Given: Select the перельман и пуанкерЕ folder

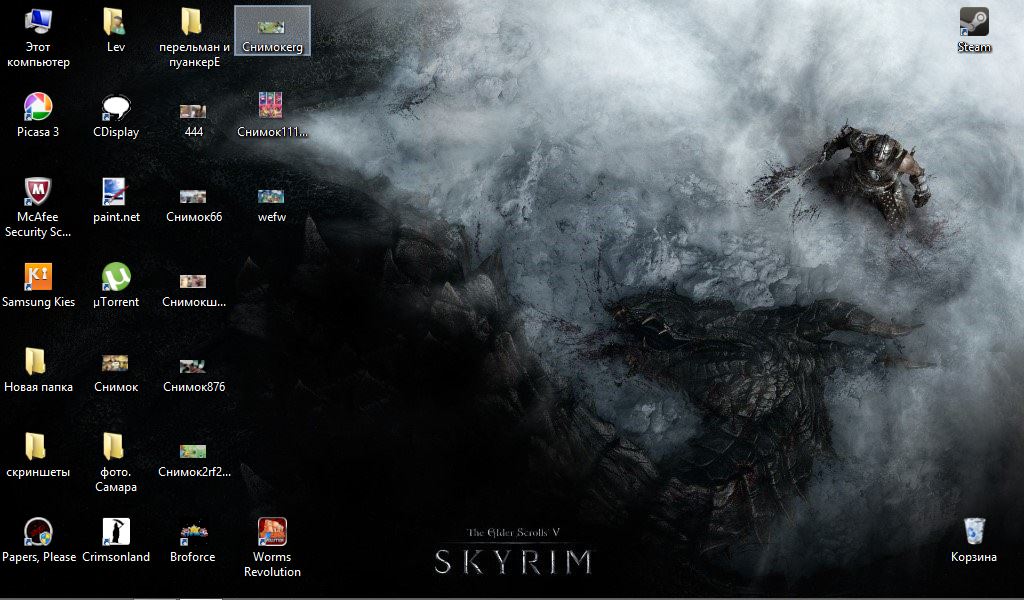Looking at the screenshot, I should coord(194,38).
